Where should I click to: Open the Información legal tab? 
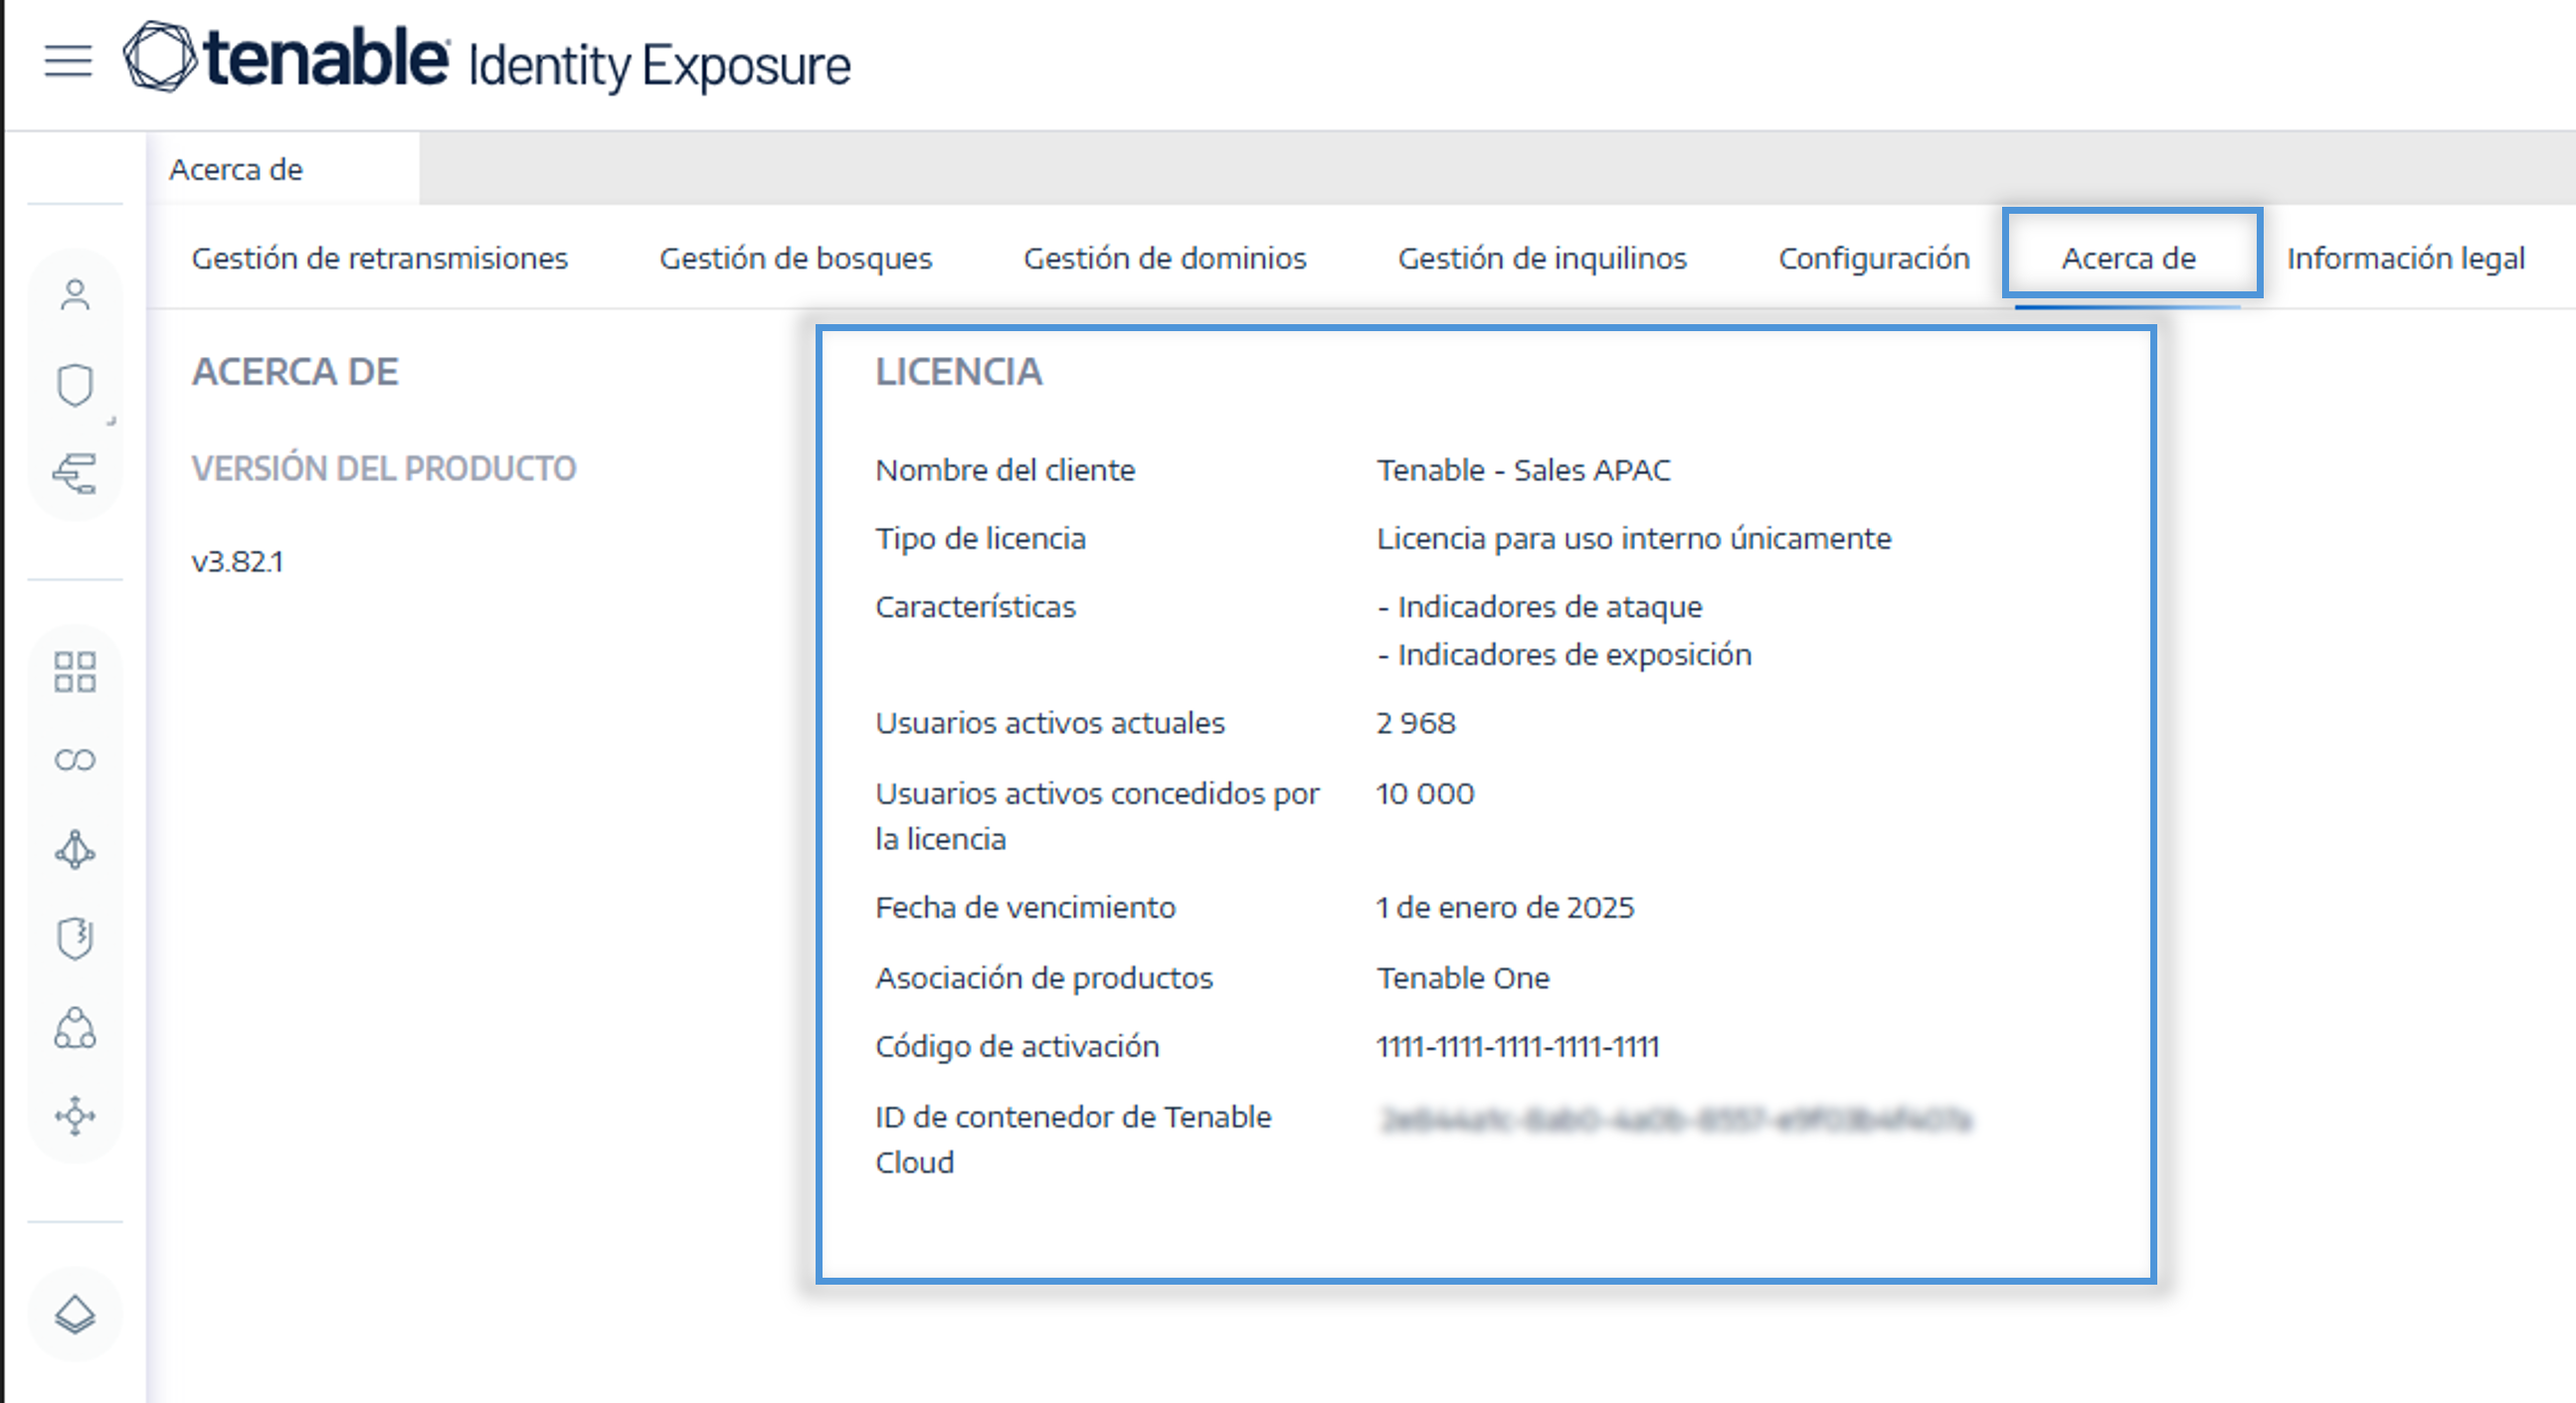(2406, 258)
